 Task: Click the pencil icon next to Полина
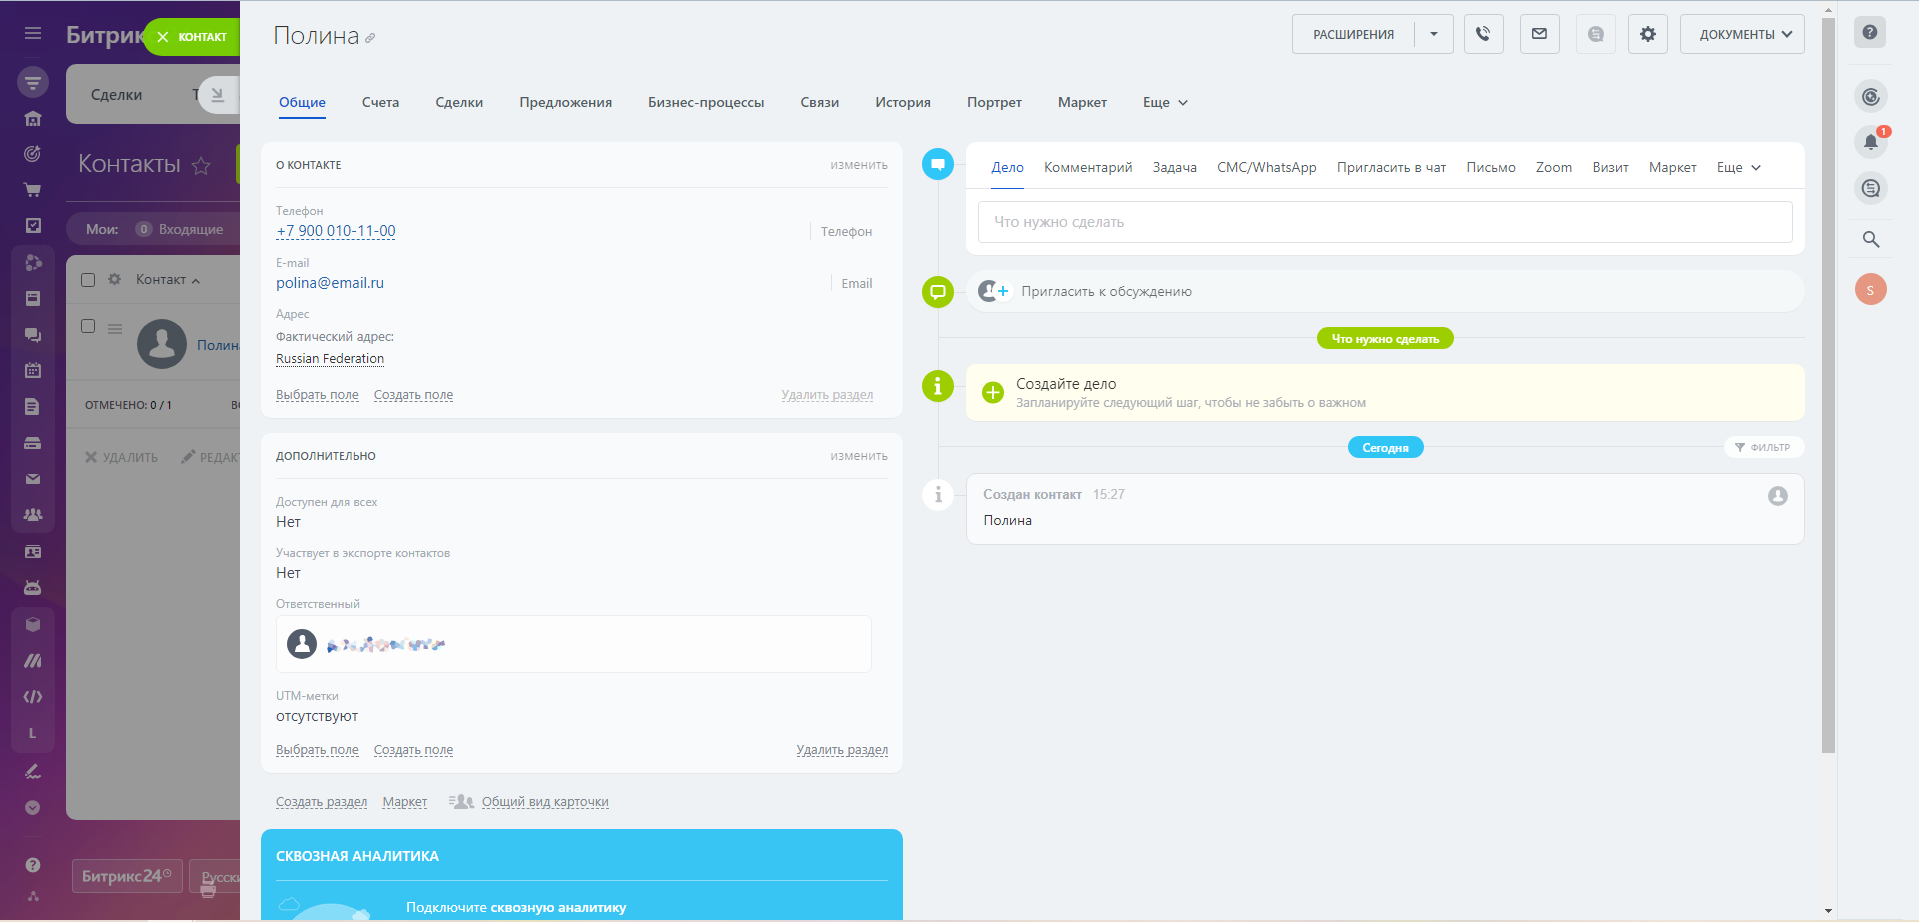tap(370, 38)
